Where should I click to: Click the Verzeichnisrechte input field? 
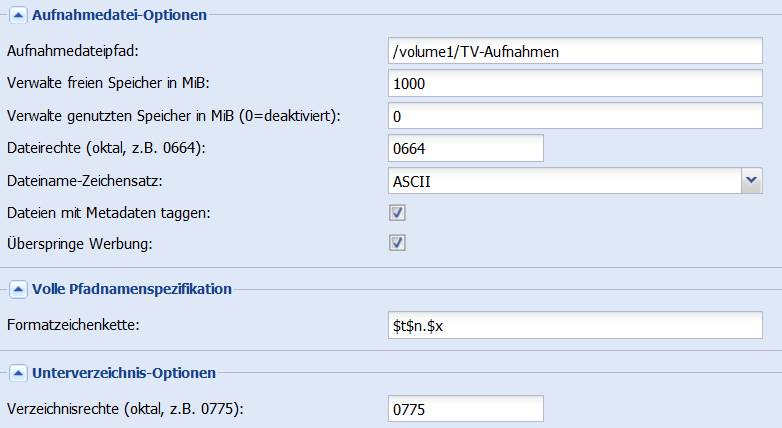(466, 409)
